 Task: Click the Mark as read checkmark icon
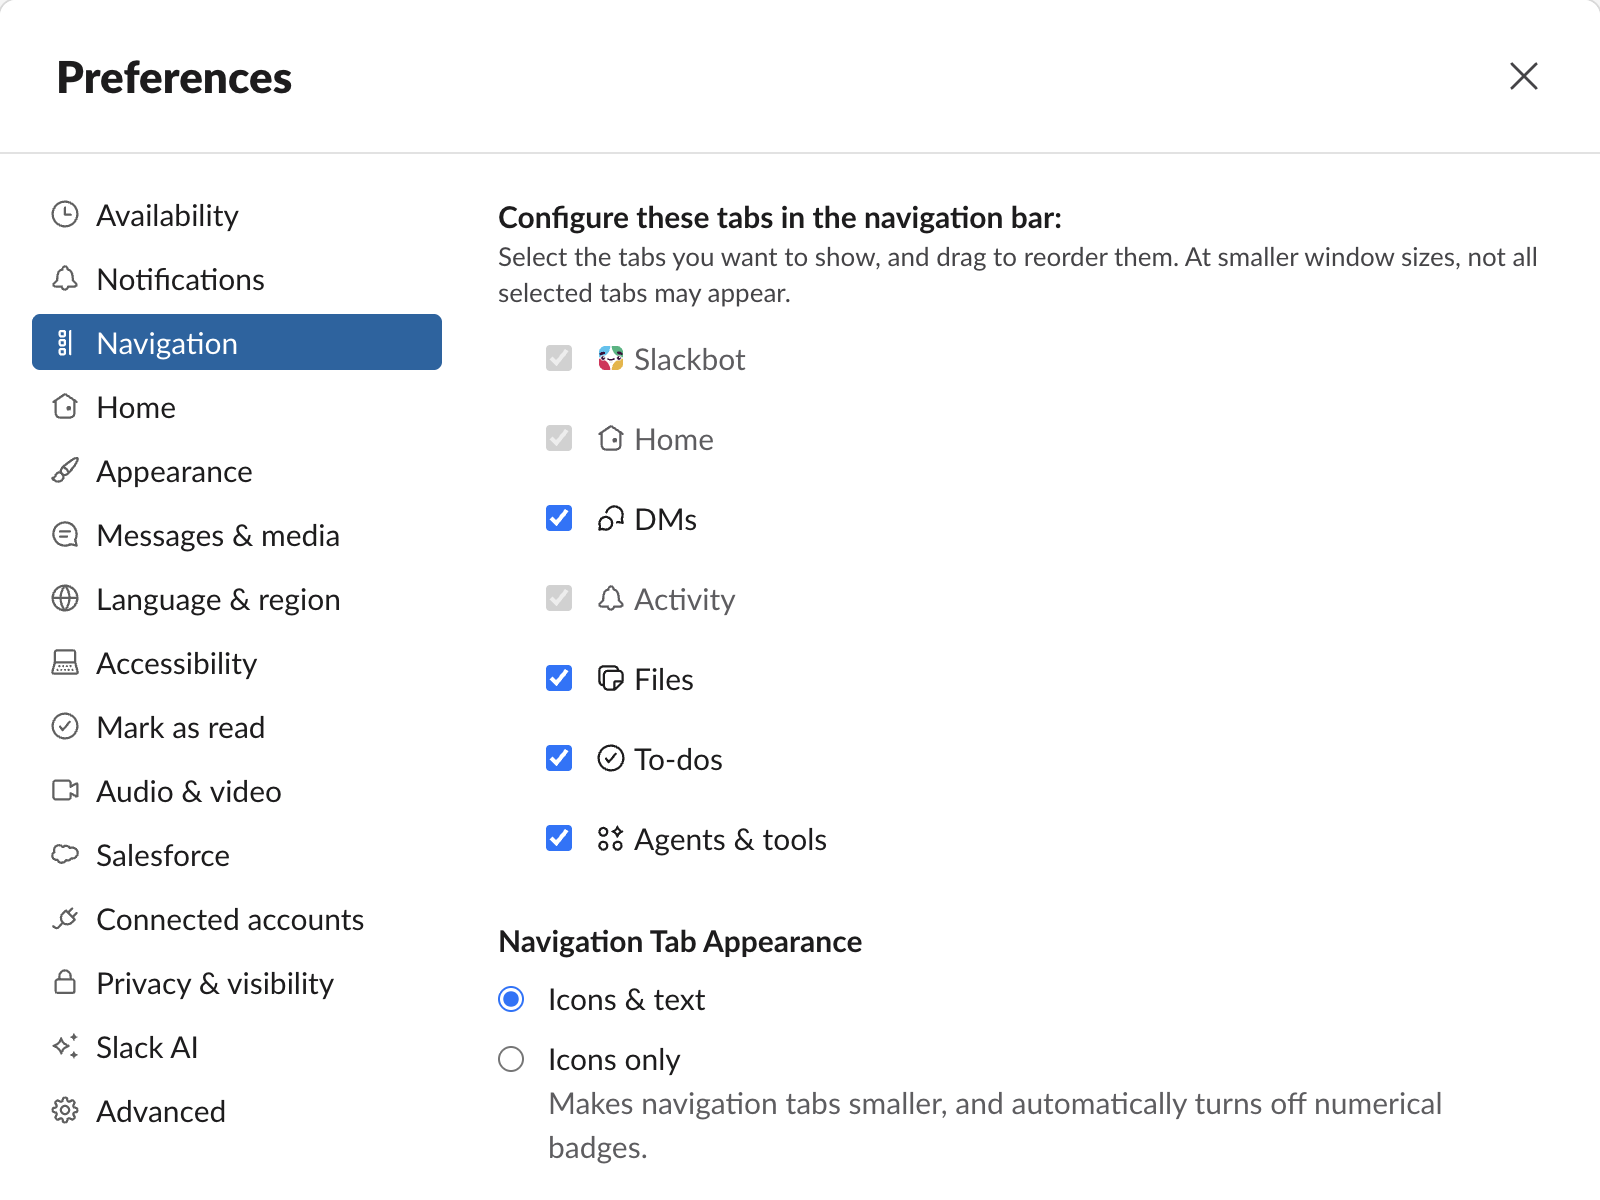(x=65, y=727)
